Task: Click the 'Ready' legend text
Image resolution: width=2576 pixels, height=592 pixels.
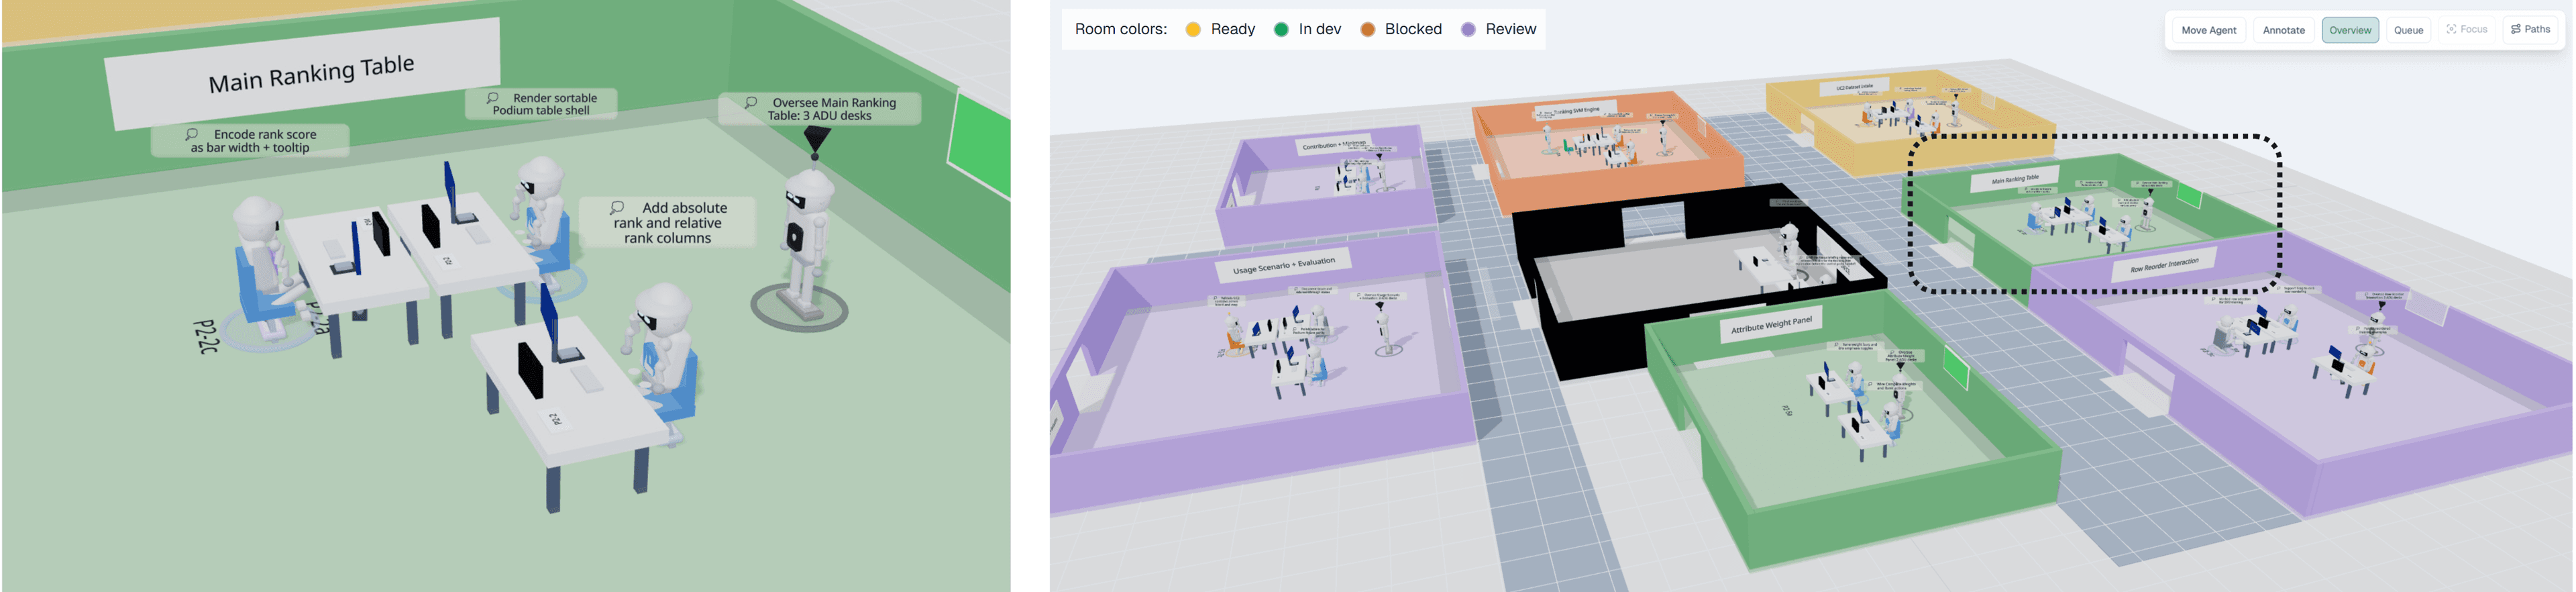Action: 1232,29
